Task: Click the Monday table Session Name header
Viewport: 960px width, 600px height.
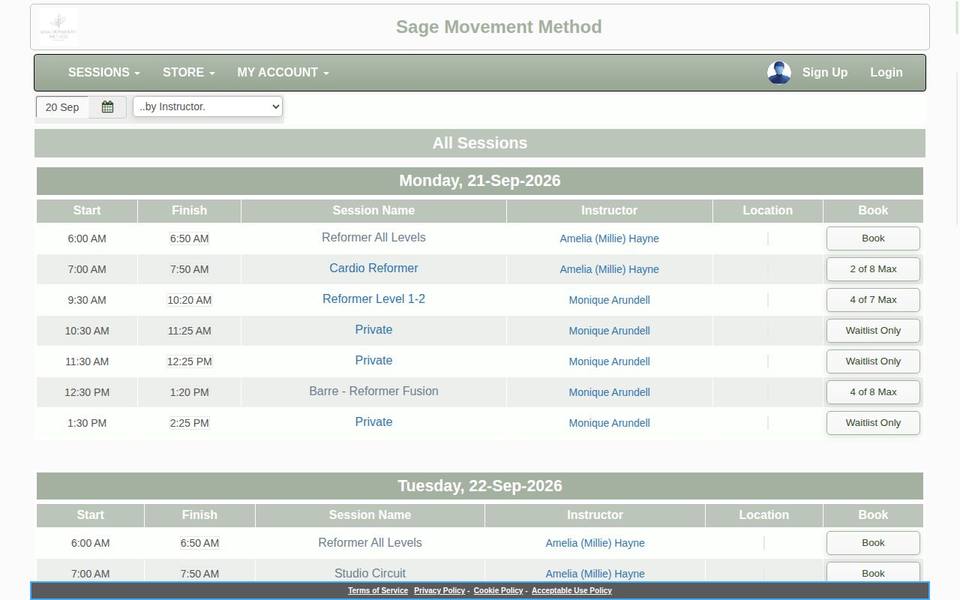Action: coord(373,211)
